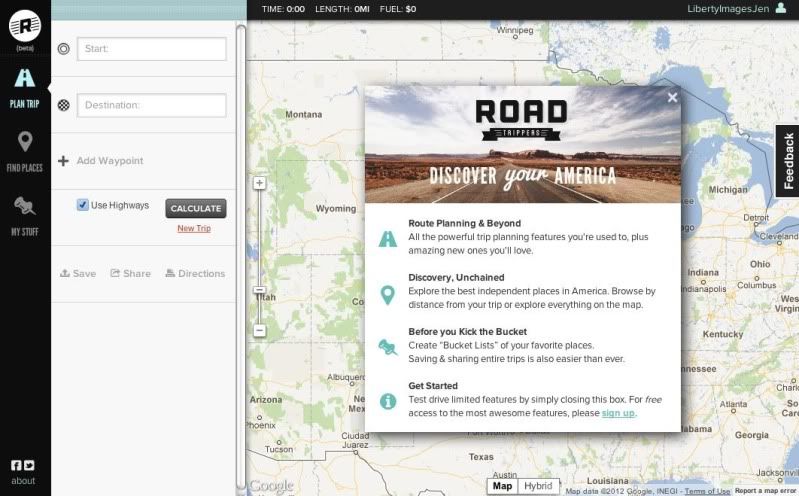Screen dimensions: 799x496
Task: Click the Tucson label on the map
Action: point(279,449)
